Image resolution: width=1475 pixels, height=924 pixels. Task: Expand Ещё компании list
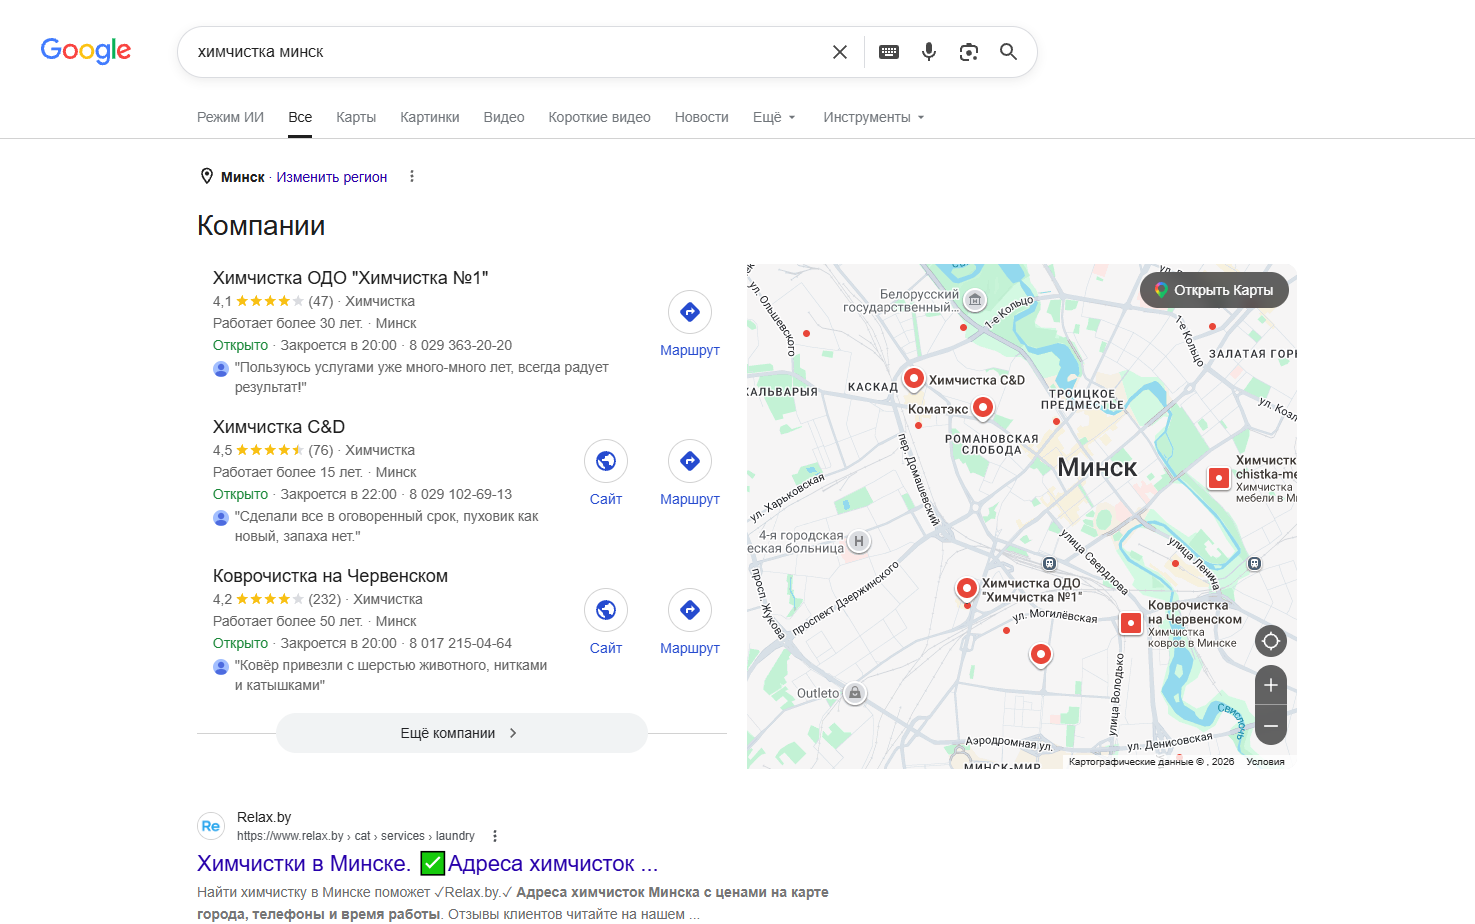pyautogui.click(x=461, y=733)
